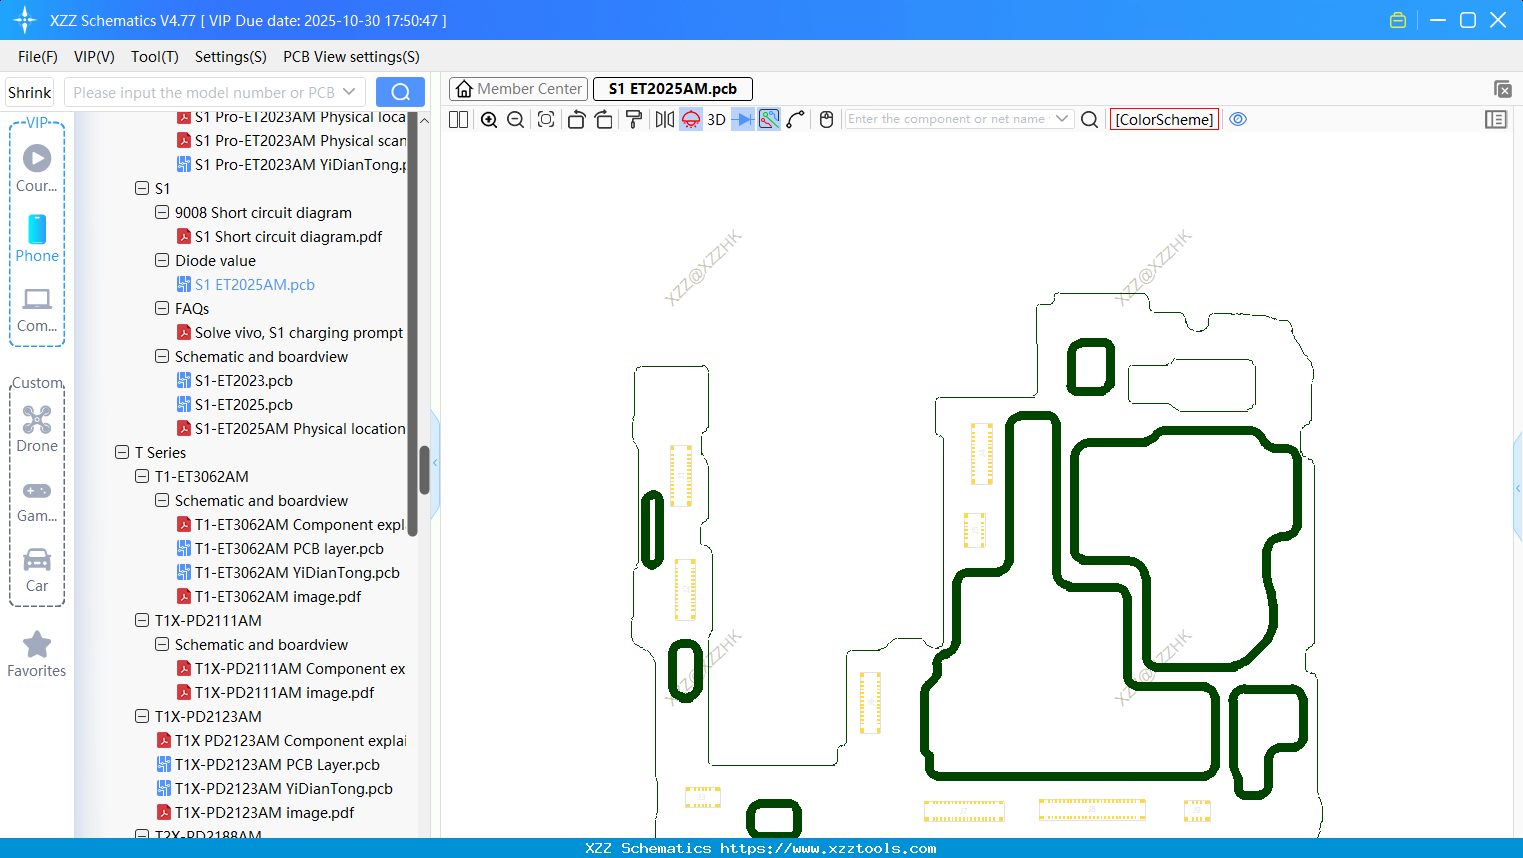Collapse the FAQs node
Screen dimensions: 1523x858
point(162,308)
